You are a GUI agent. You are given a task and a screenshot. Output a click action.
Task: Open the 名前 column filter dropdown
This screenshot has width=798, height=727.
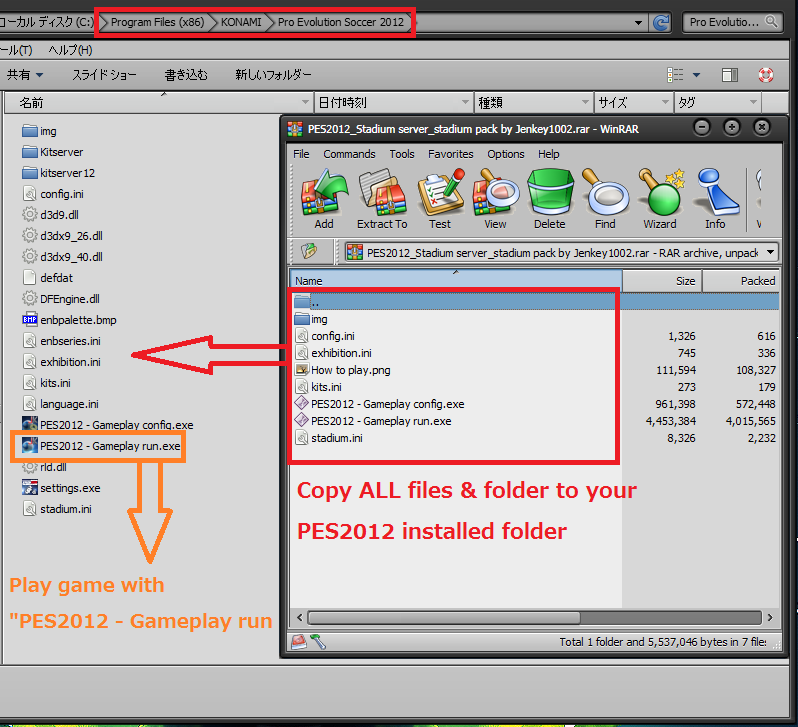click(305, 102)
